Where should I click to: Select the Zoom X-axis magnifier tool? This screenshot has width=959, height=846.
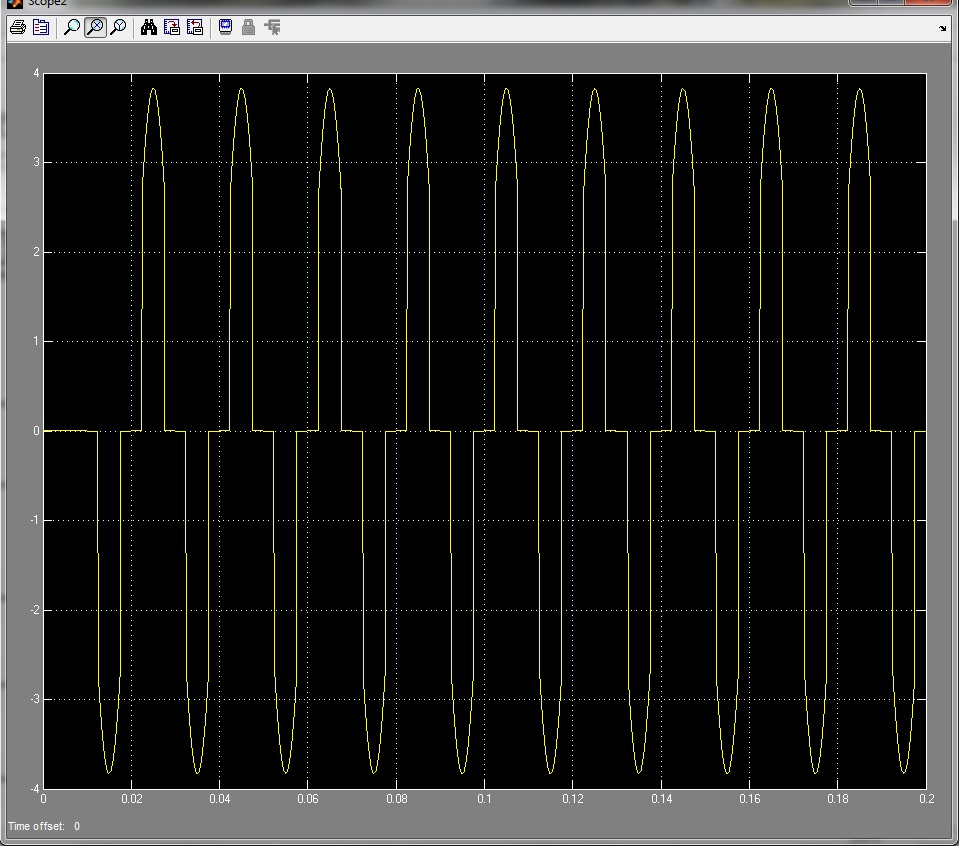(x=95, y=28)
